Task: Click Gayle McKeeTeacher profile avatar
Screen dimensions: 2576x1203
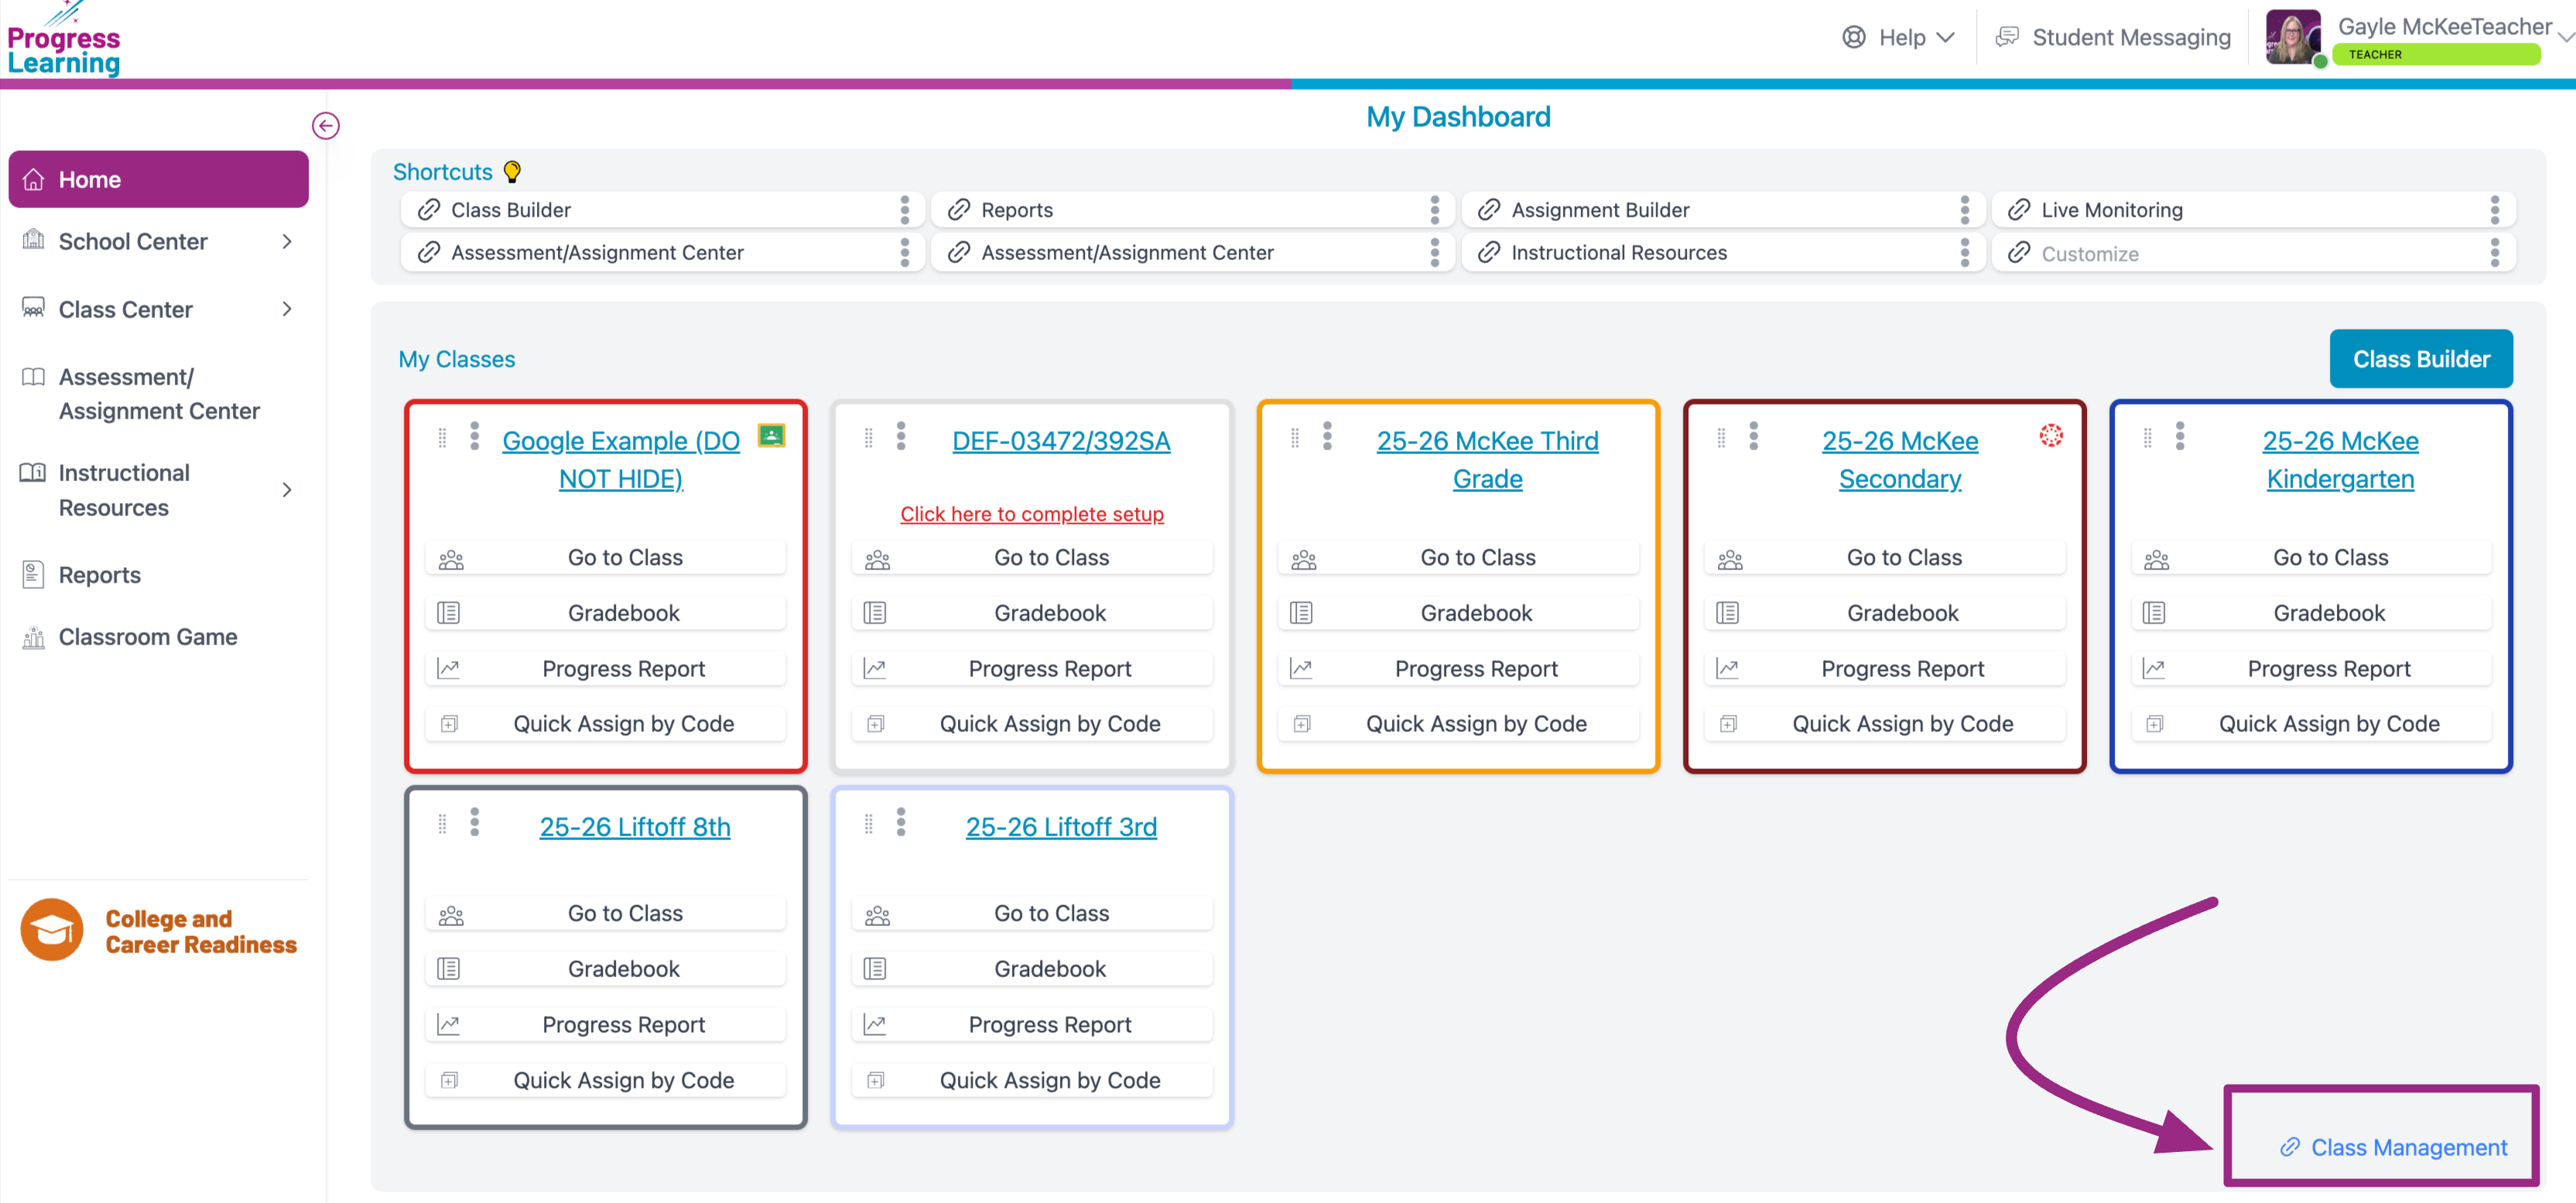Action: tap(2293, 38)
